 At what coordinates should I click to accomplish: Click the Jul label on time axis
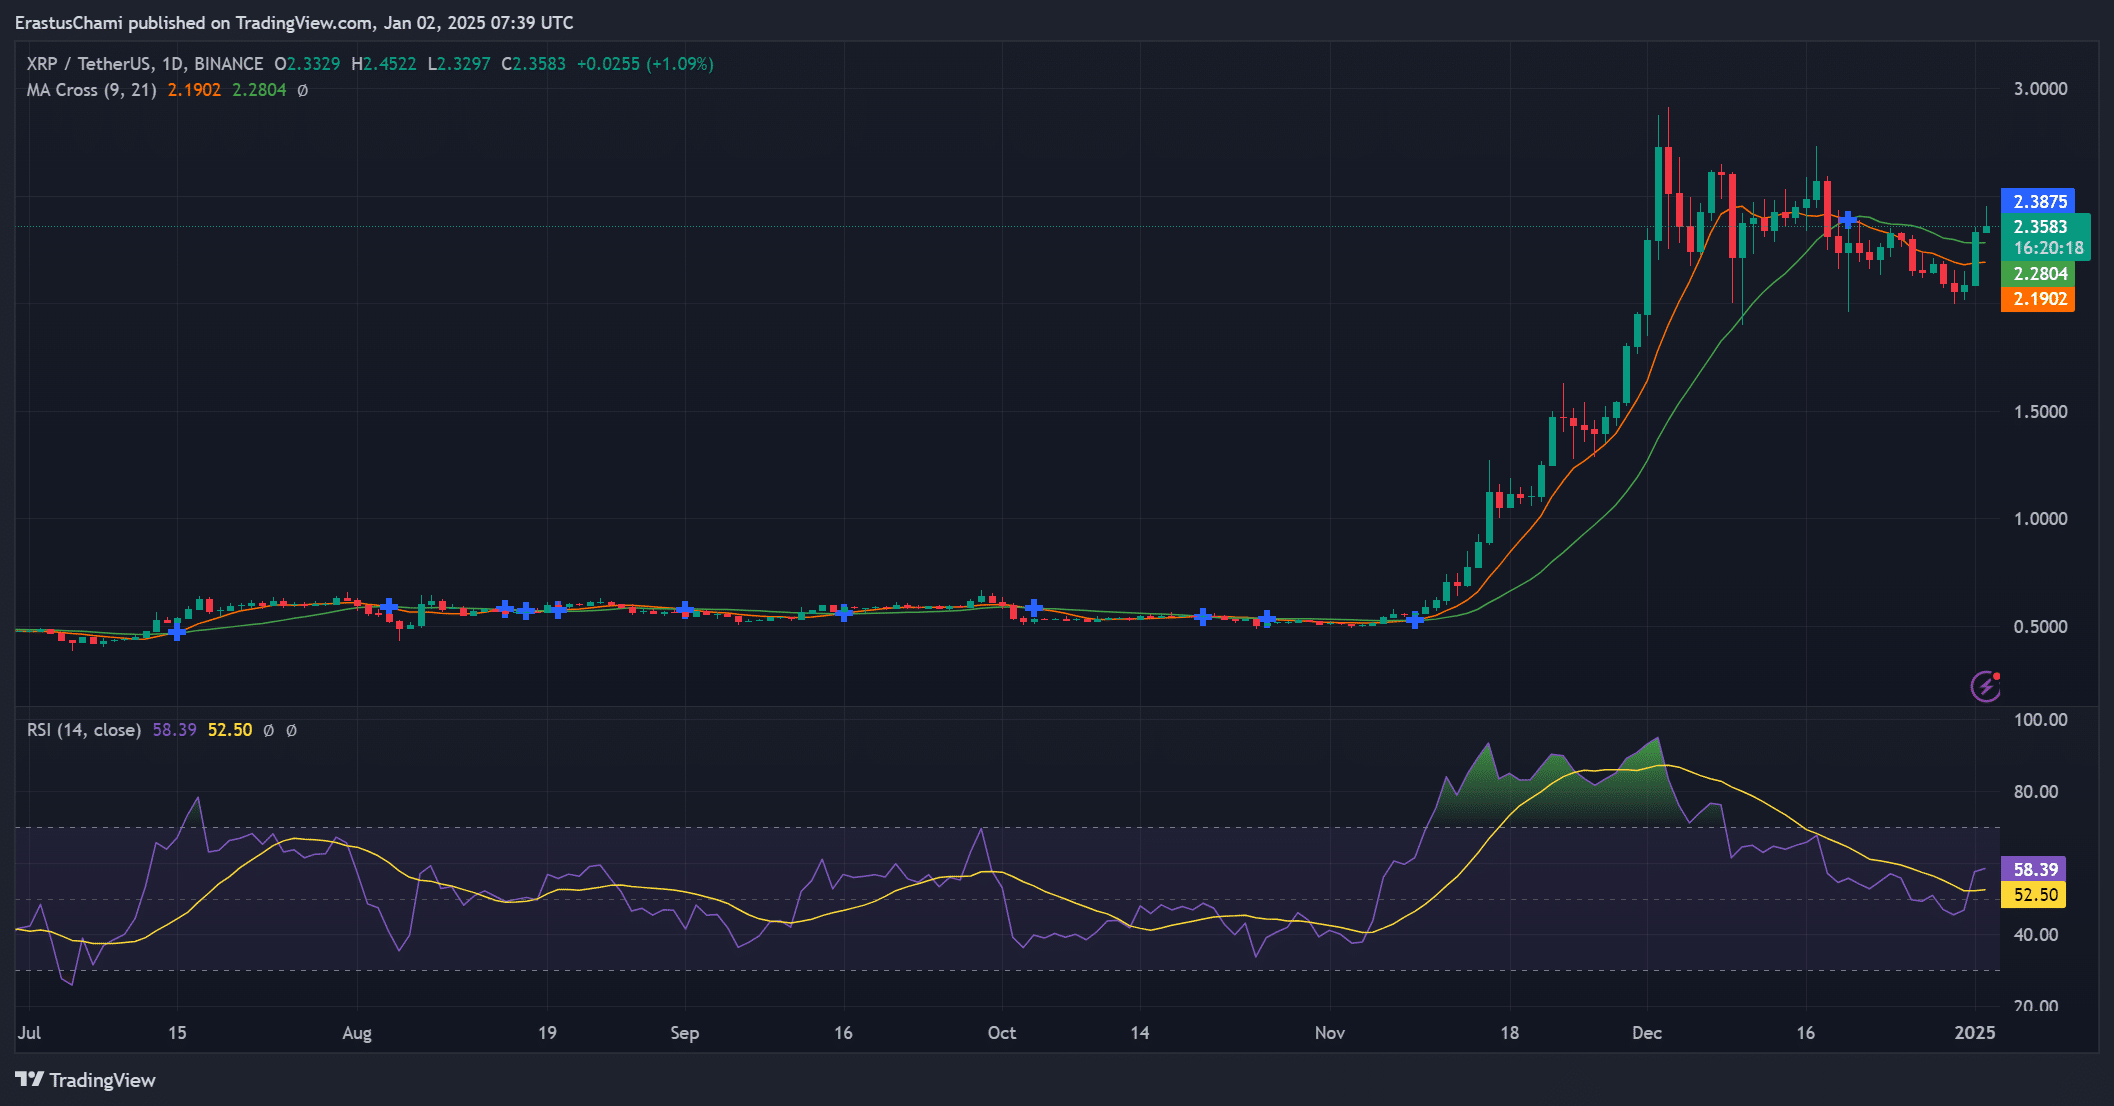point(29,1033)
